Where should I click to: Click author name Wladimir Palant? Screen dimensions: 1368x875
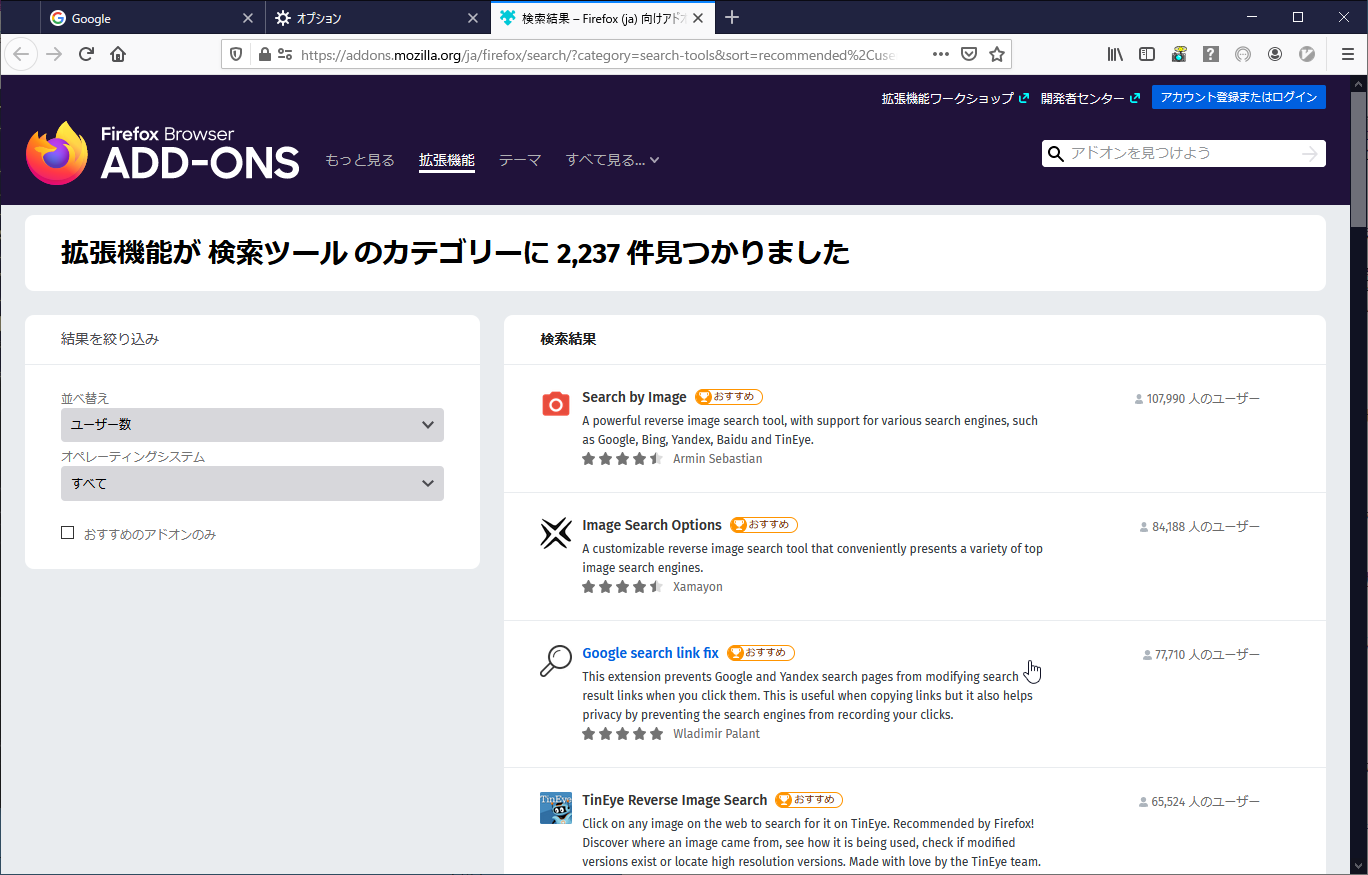tap(716, 734)
